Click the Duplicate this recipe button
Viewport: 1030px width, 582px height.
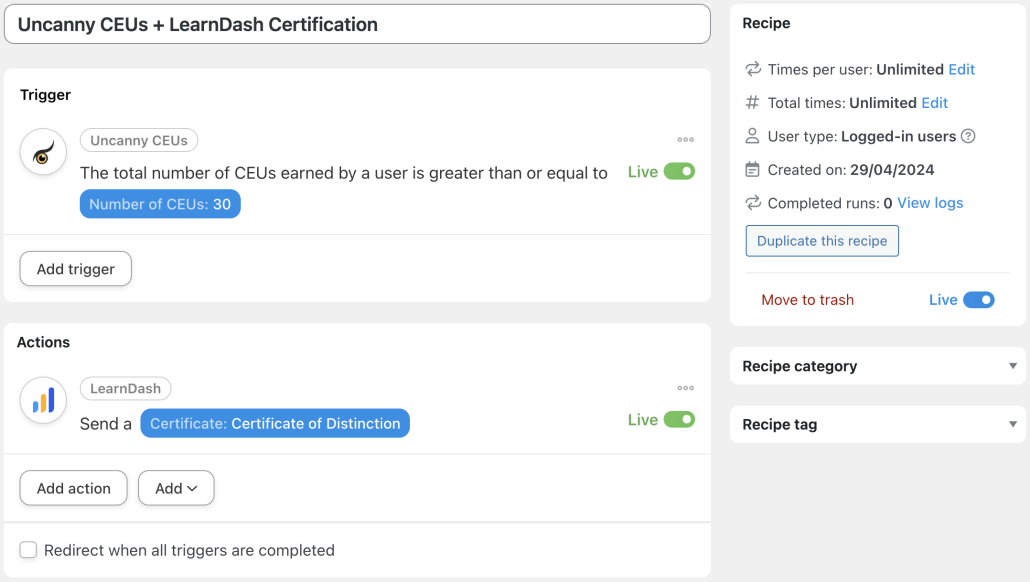click(821, 240)
